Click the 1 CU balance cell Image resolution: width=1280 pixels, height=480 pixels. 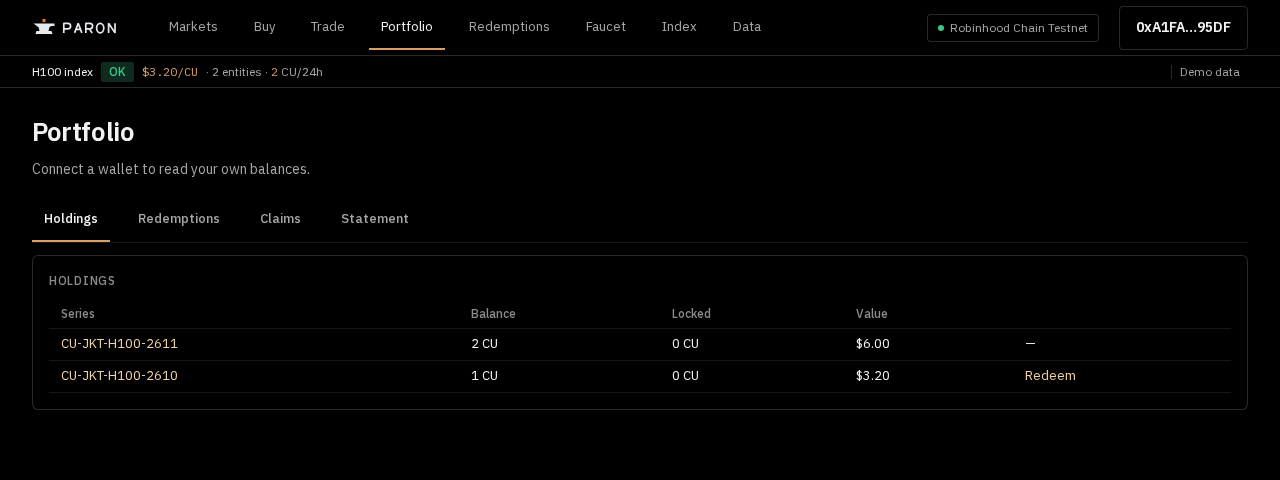(x=484, y=376)
